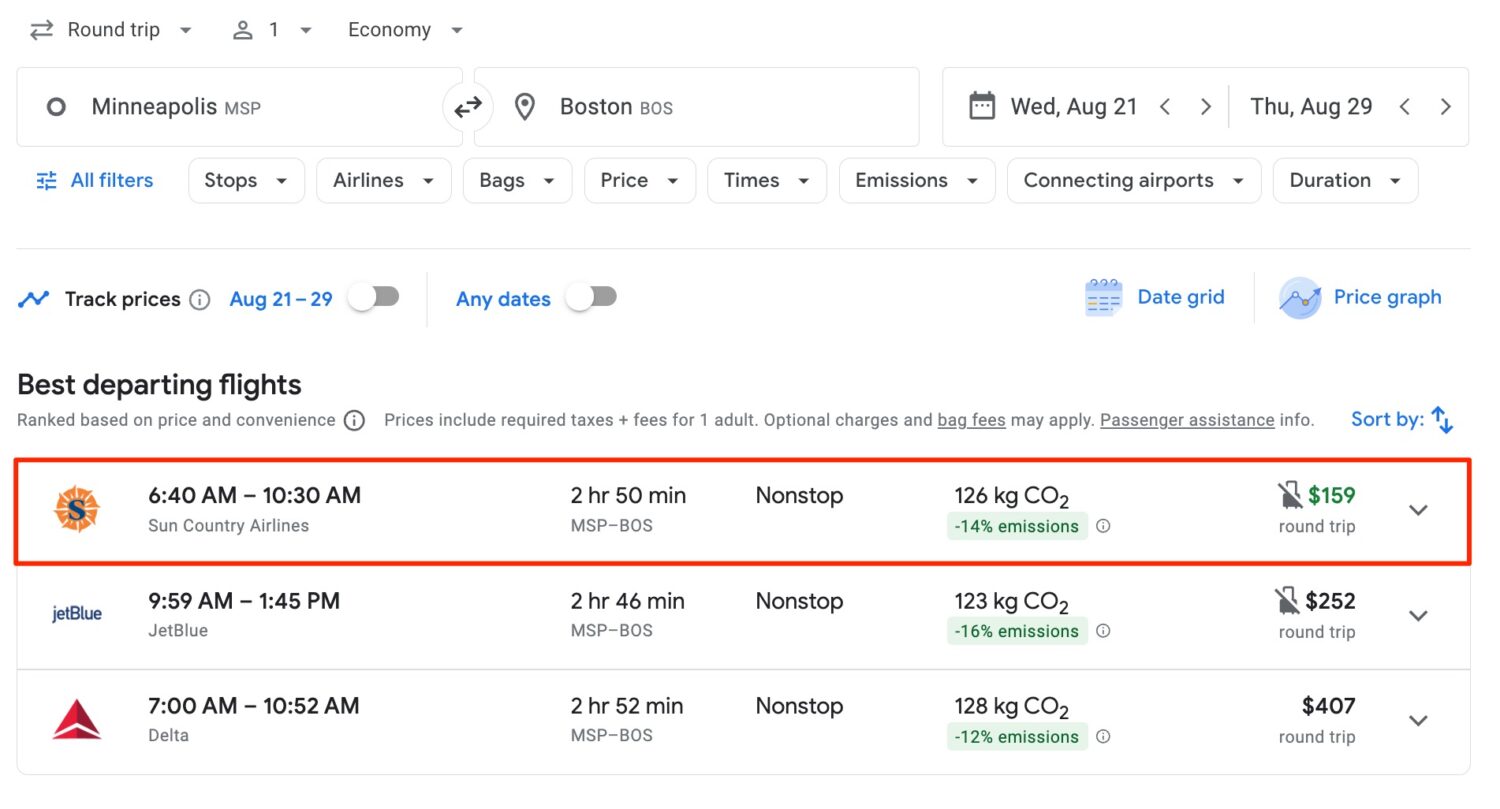Open the bag fees link
The image size is (1500, 809).
pos(971,420)
